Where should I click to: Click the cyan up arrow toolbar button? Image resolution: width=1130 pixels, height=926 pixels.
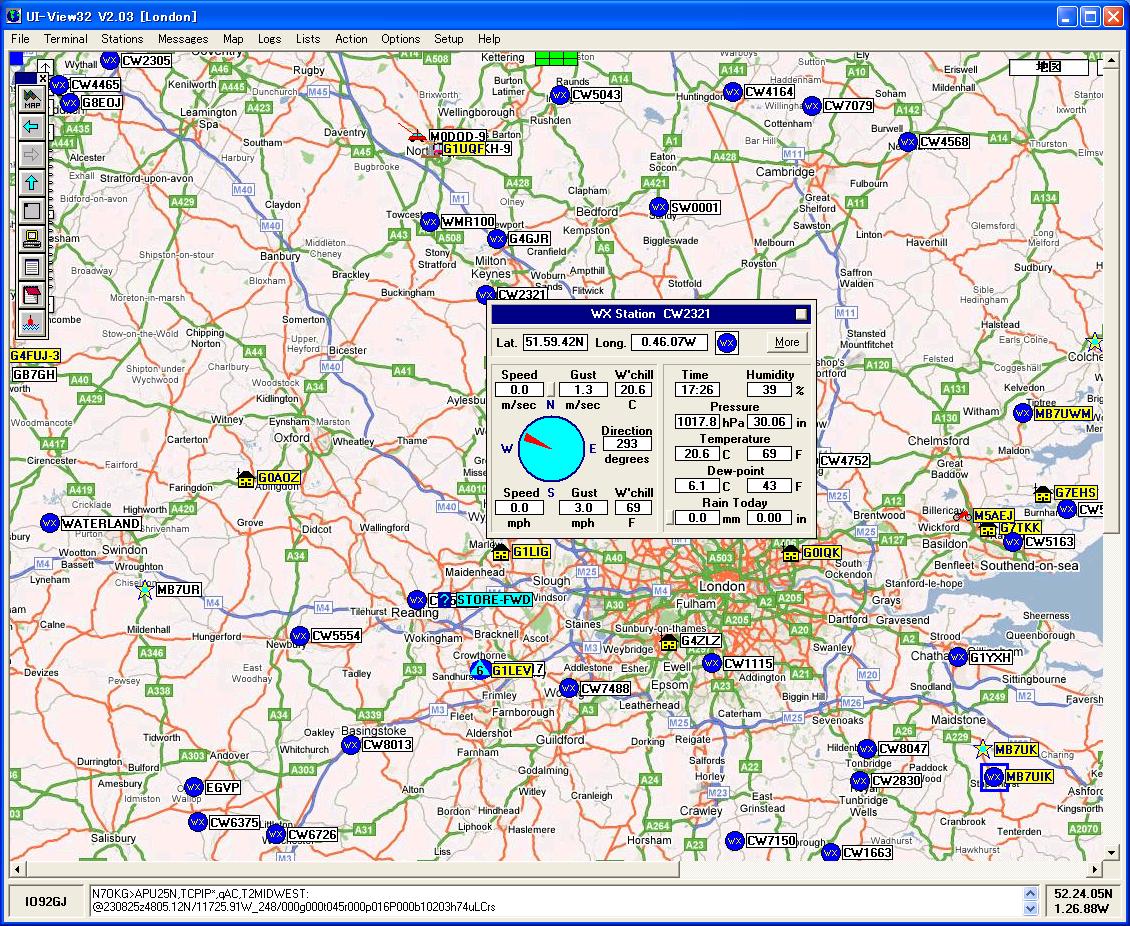32,183
